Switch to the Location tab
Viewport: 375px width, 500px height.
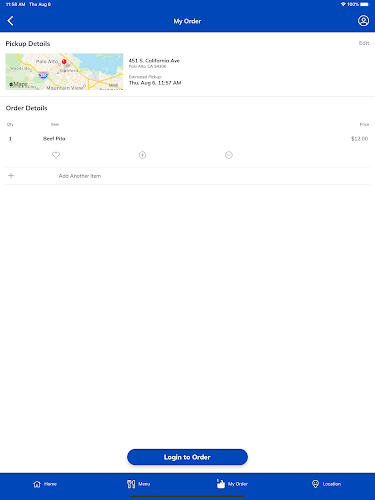pyautogui.click(x=326, y=484)
